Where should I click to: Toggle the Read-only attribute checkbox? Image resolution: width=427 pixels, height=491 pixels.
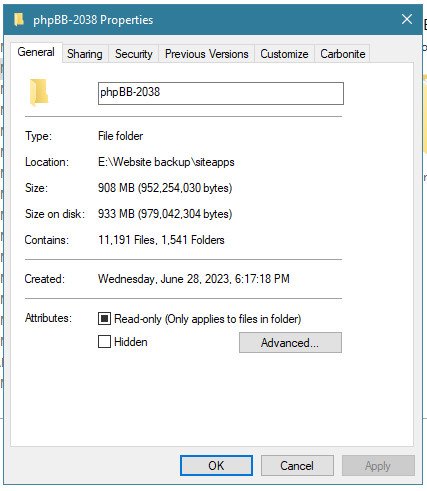coord(104,319)
